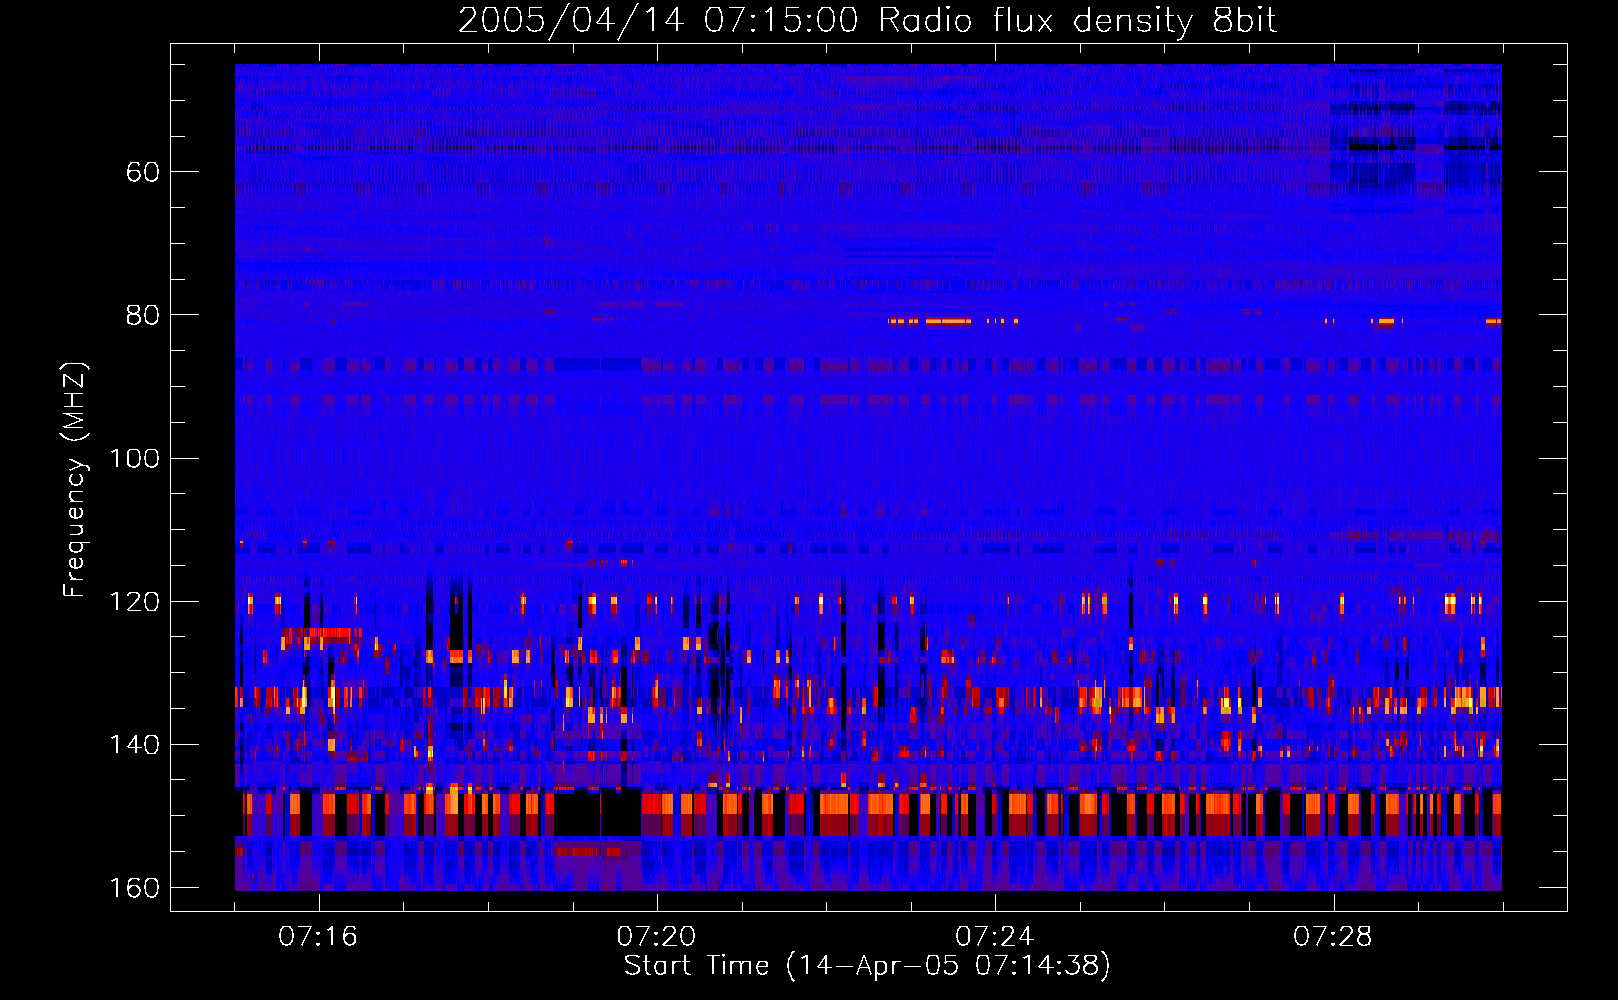
Task: Click the 100 frequency tick label
Action: pos(134,459)
